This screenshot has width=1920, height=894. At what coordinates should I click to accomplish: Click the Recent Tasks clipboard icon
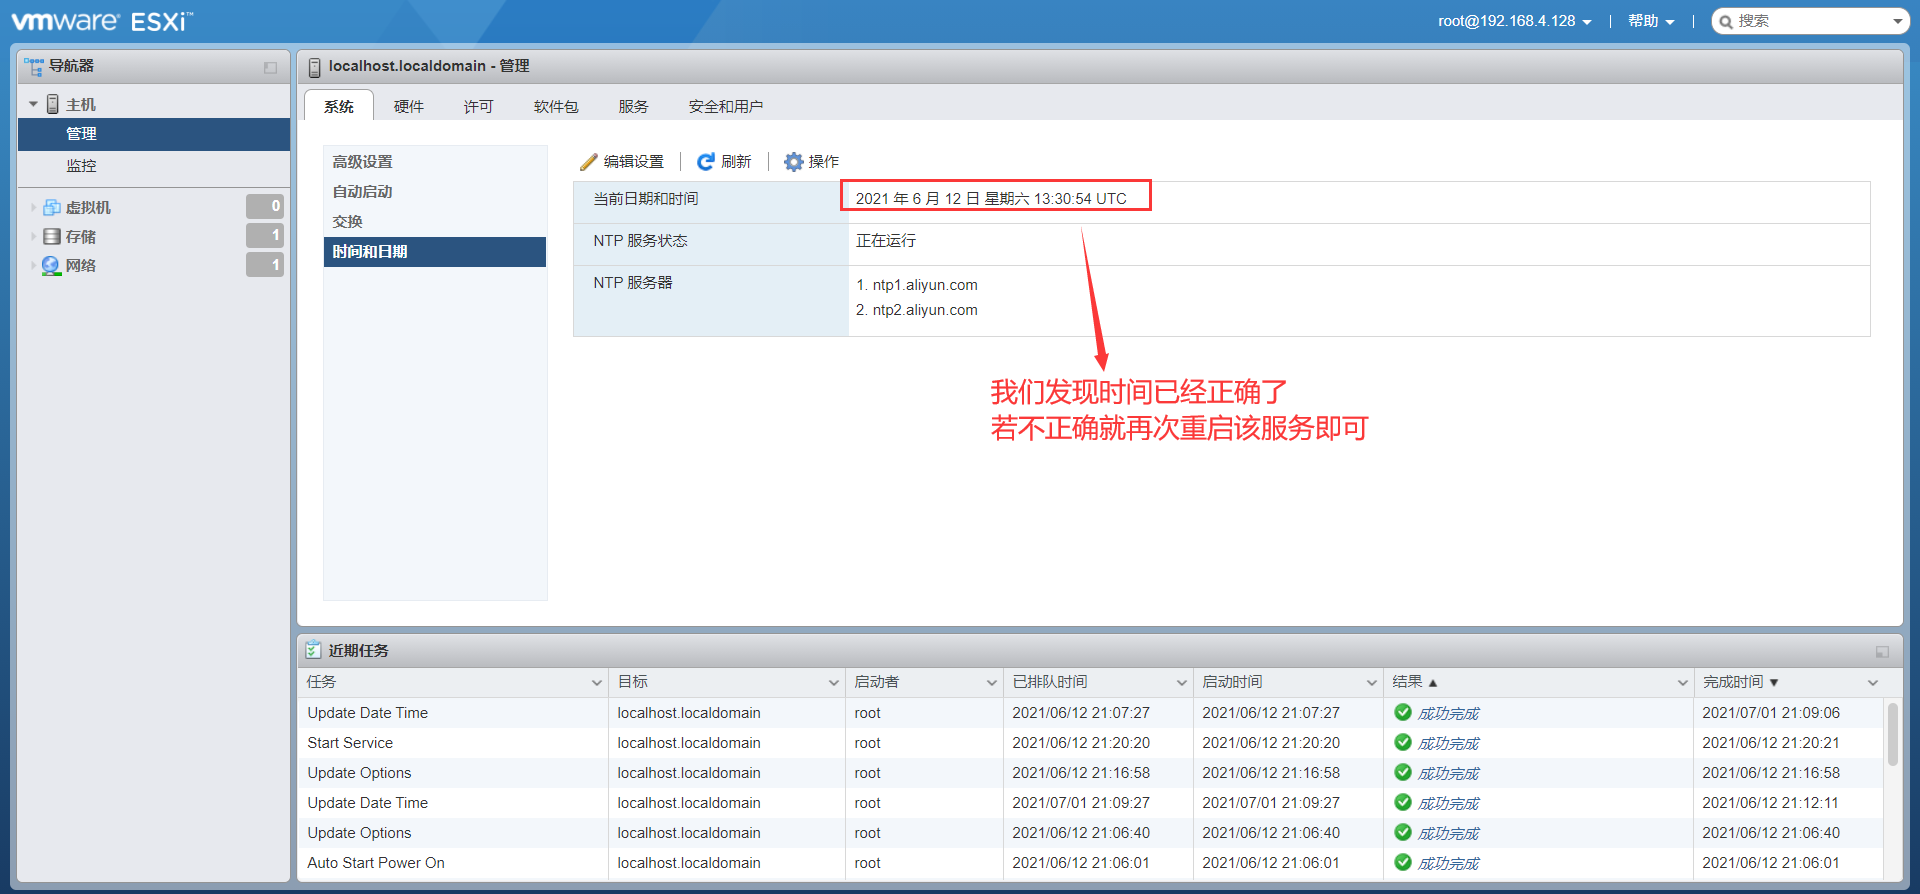[x=313, y=650]
